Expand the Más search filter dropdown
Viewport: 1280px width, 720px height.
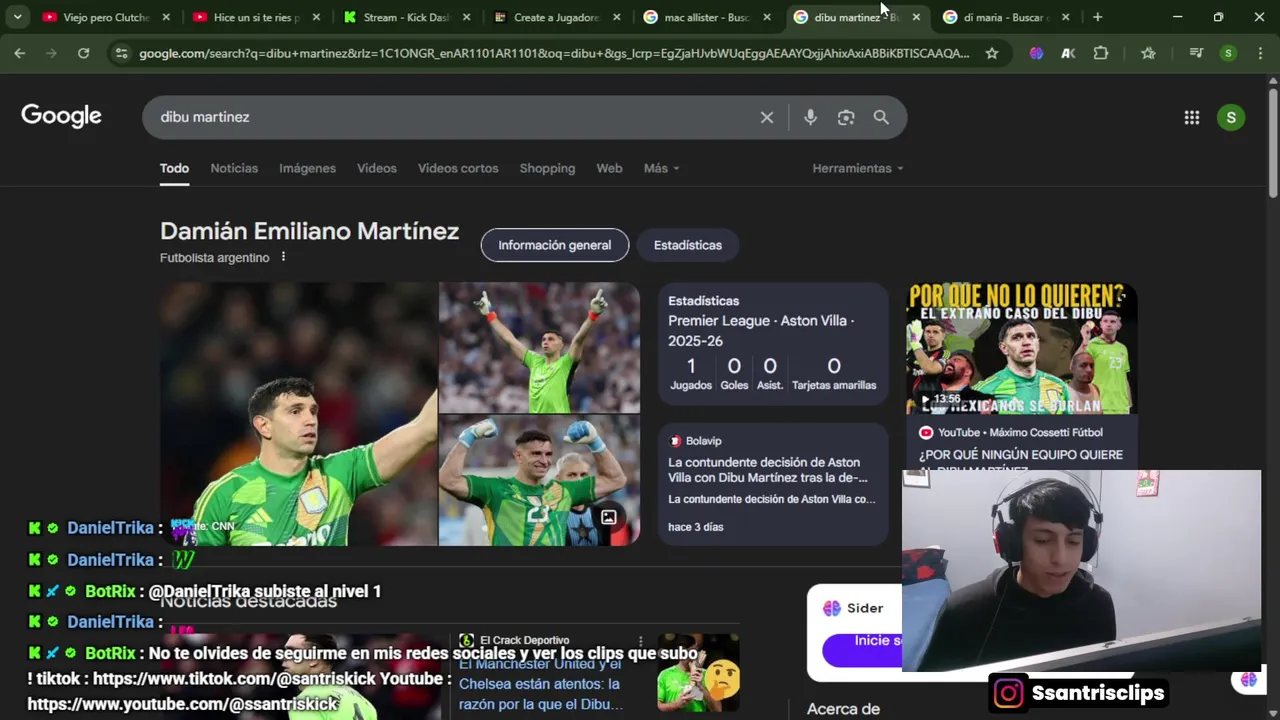coord(661,168)
